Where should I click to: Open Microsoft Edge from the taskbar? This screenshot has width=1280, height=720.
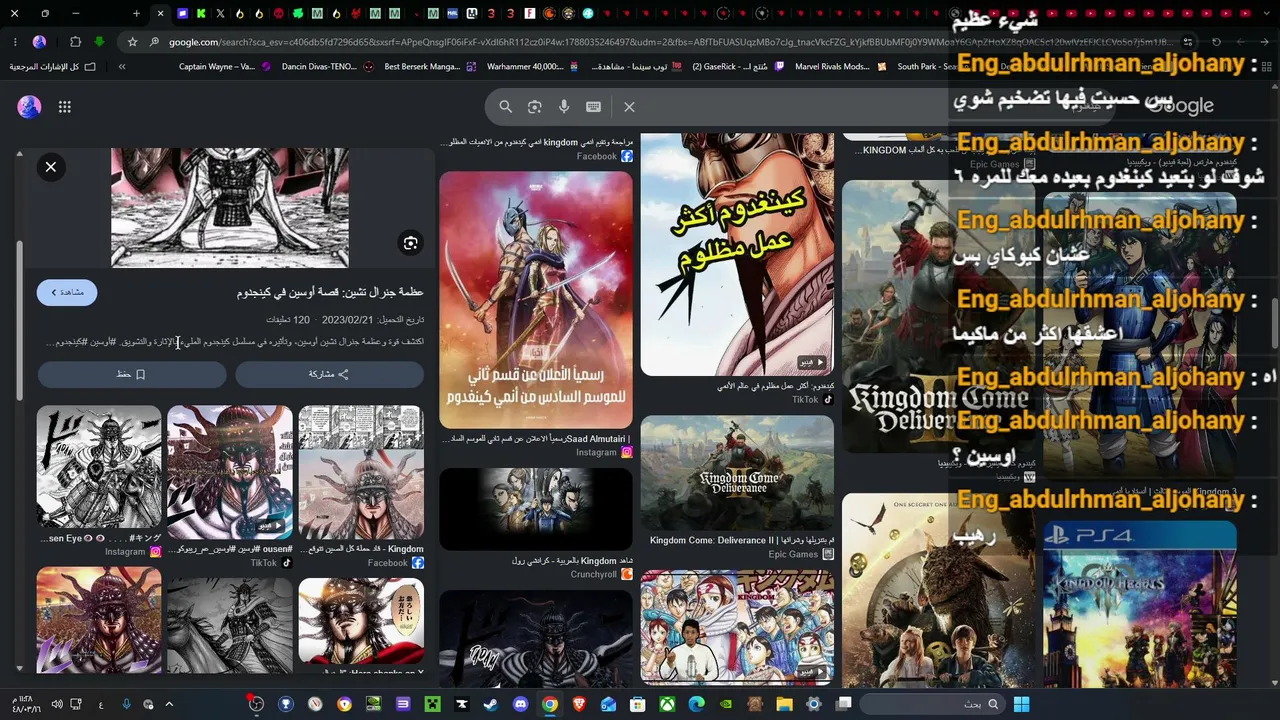(696, 704)
